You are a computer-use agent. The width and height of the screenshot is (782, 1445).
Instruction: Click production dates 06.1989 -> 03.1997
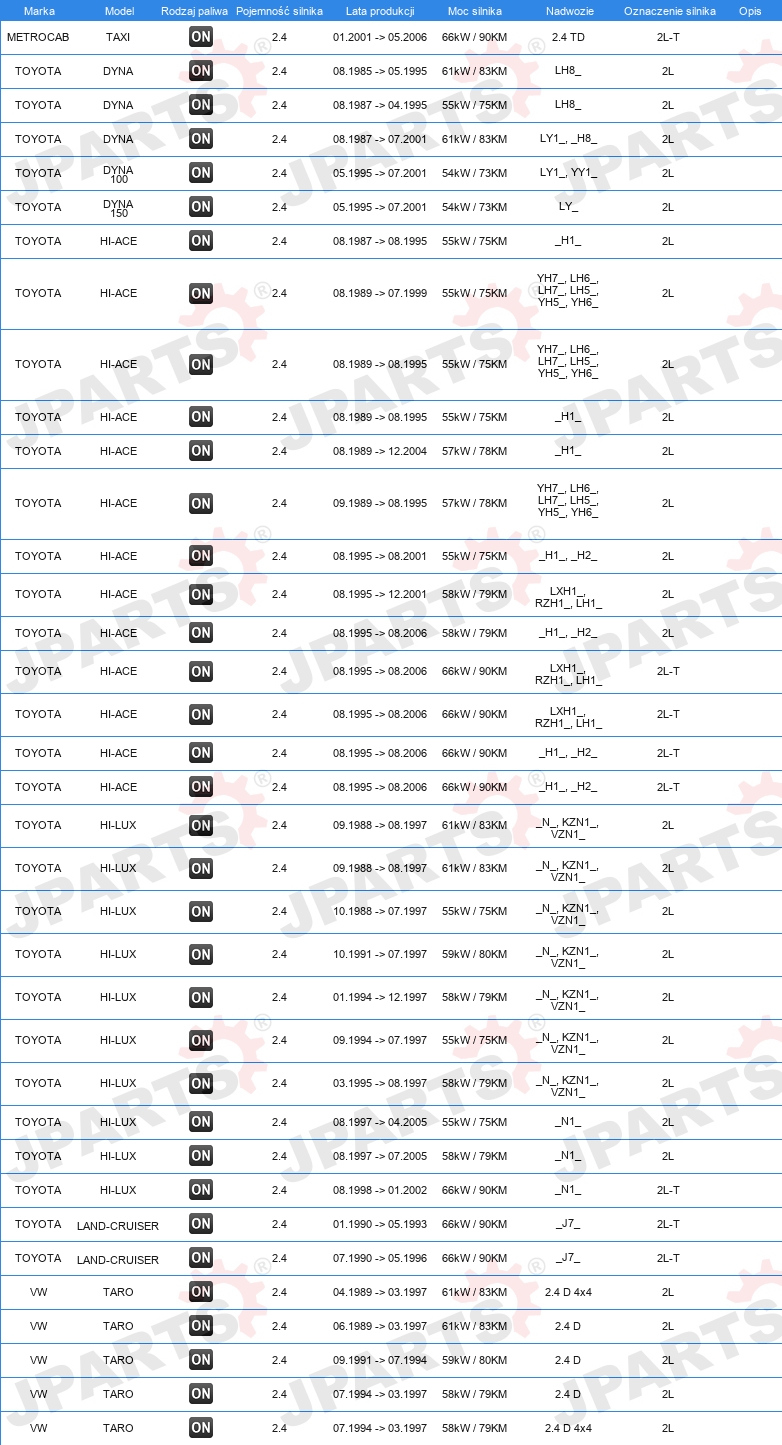(380, 1326)
